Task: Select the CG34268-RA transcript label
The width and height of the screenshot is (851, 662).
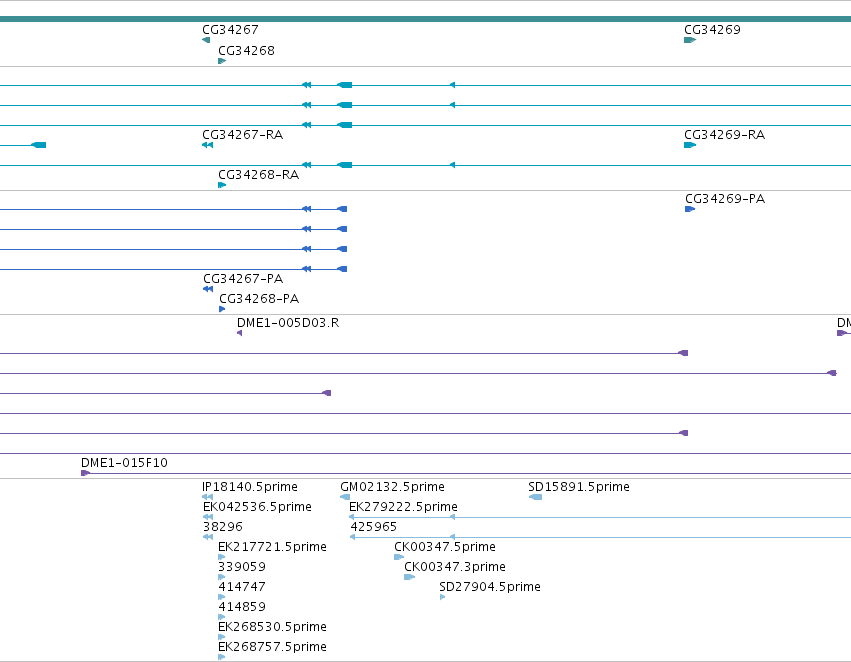Action: [258, 175]
